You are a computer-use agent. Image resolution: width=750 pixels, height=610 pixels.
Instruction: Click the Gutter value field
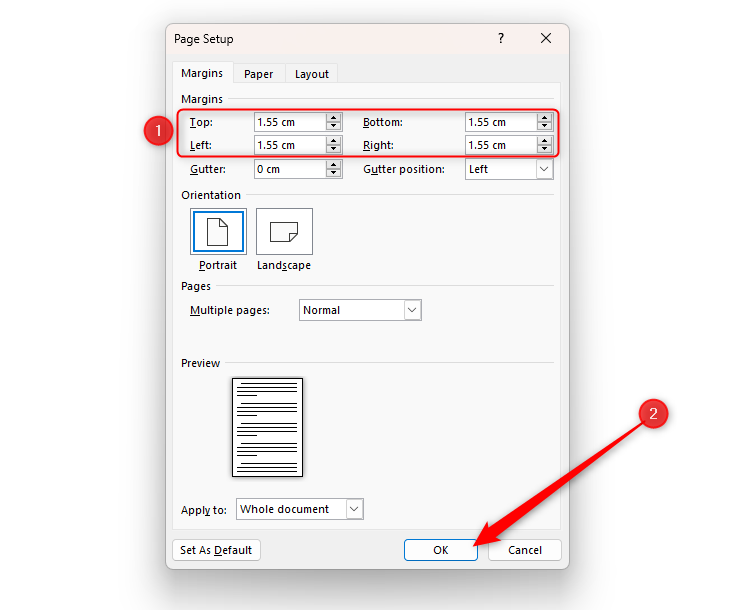[x=290, y=169]
